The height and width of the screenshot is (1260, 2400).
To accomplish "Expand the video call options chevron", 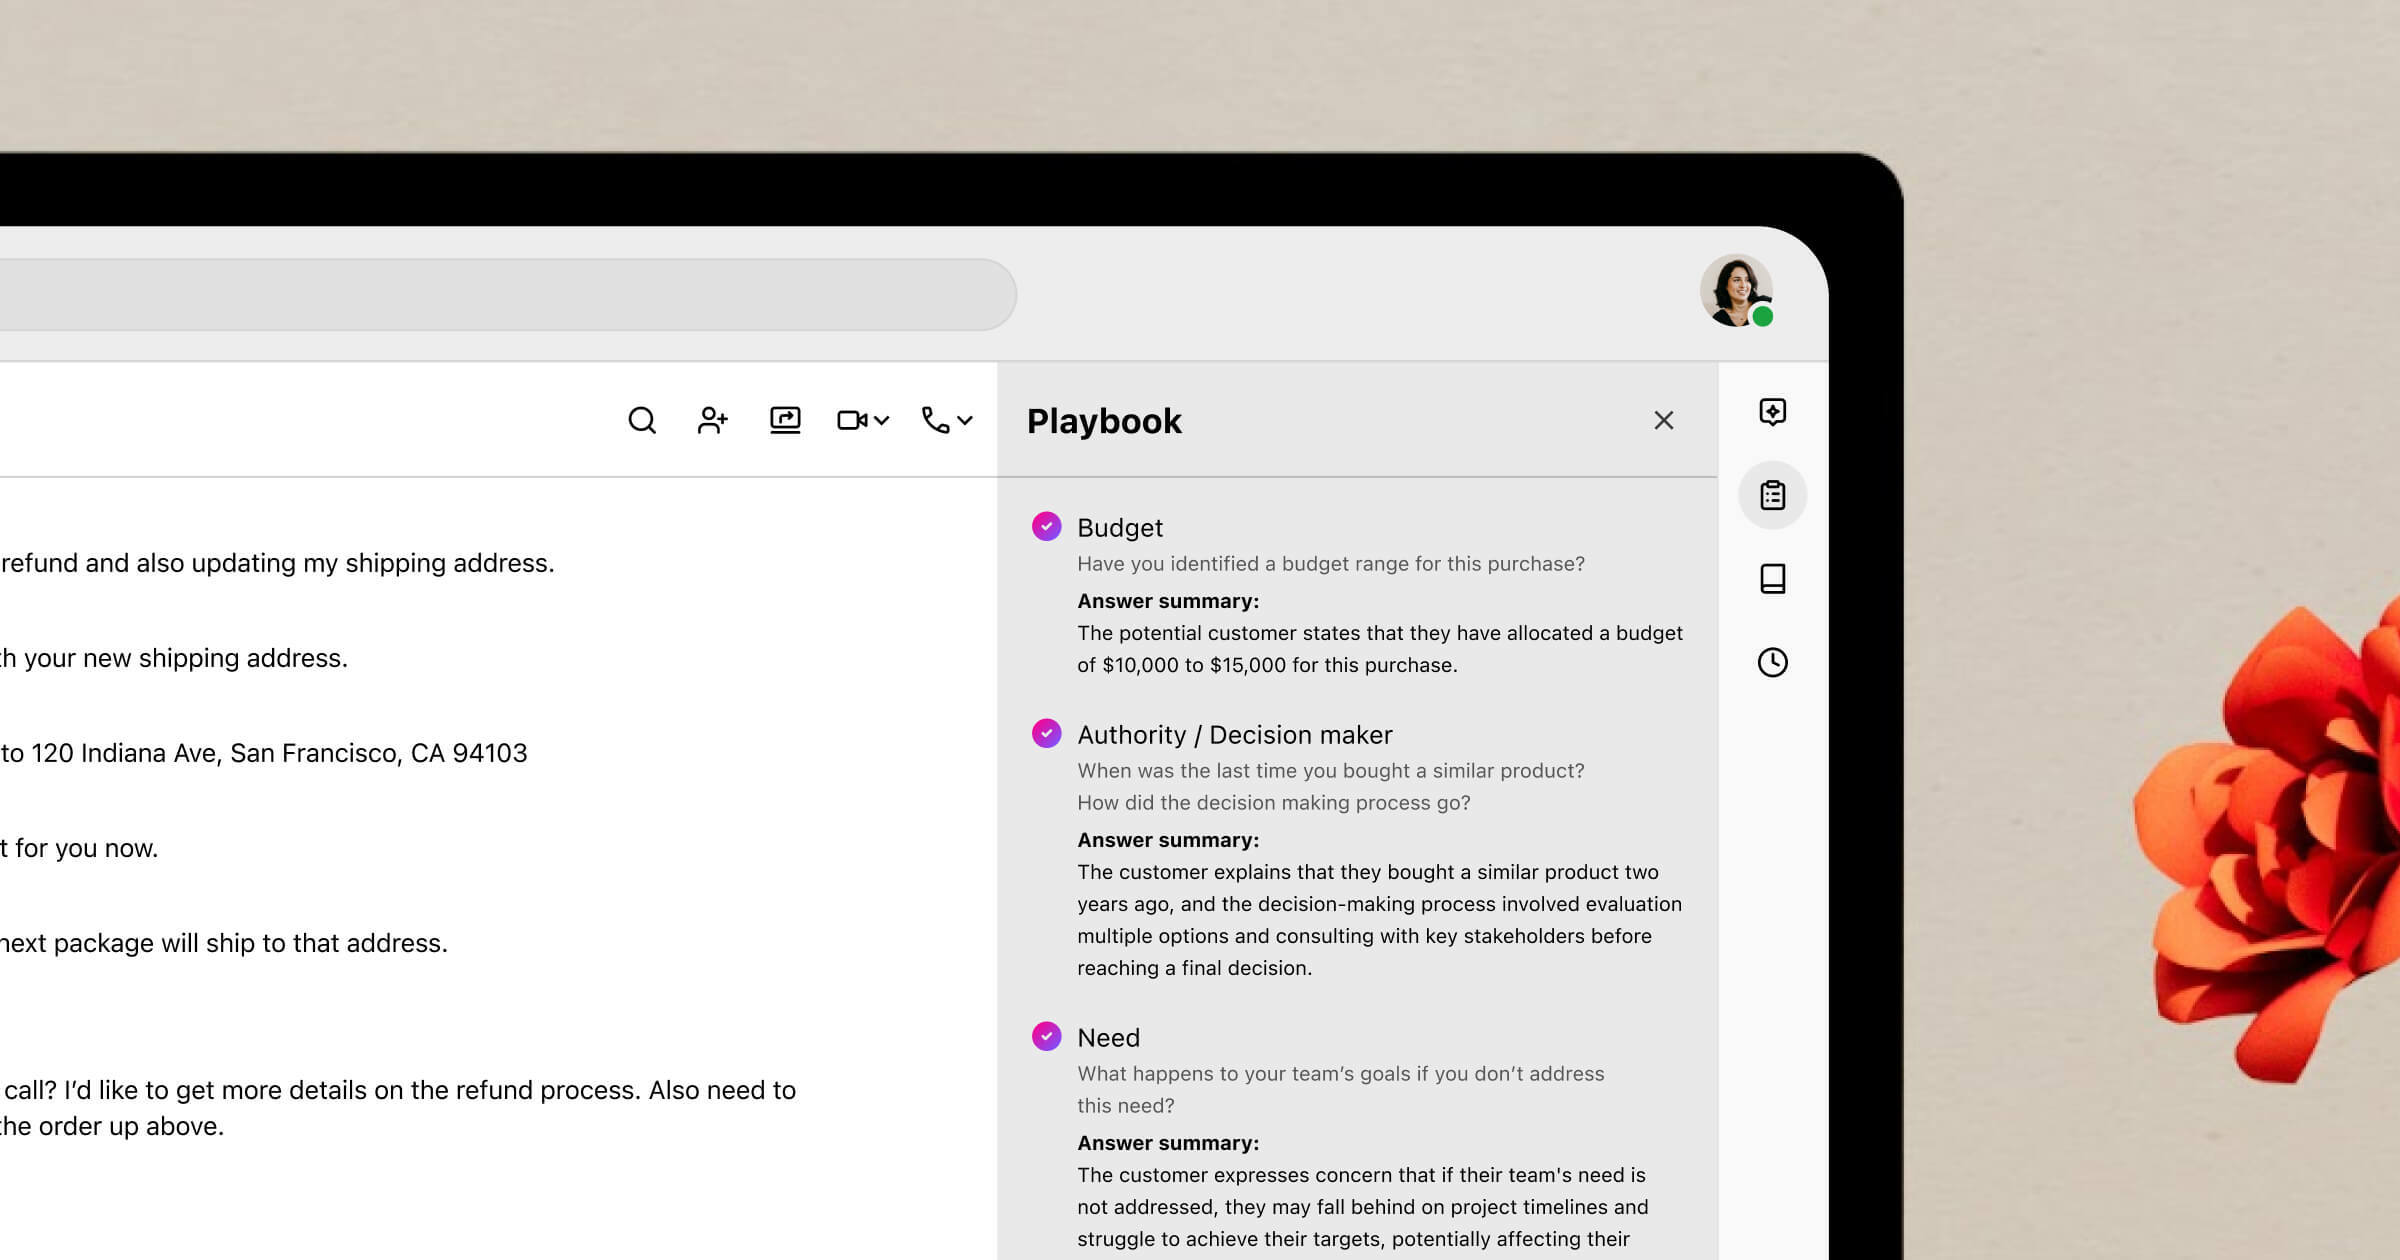I will point(881,420).
